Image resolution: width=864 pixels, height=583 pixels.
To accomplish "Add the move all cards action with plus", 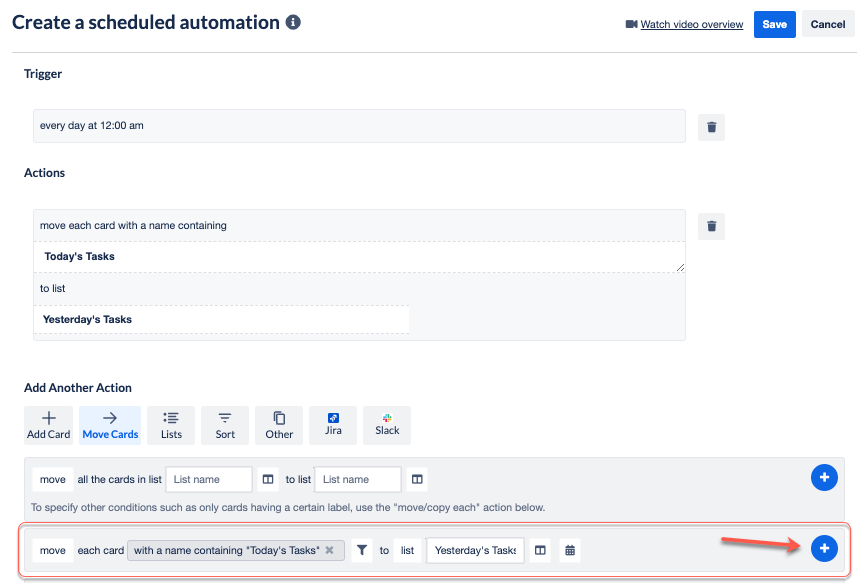I will (x=824, y=477).
